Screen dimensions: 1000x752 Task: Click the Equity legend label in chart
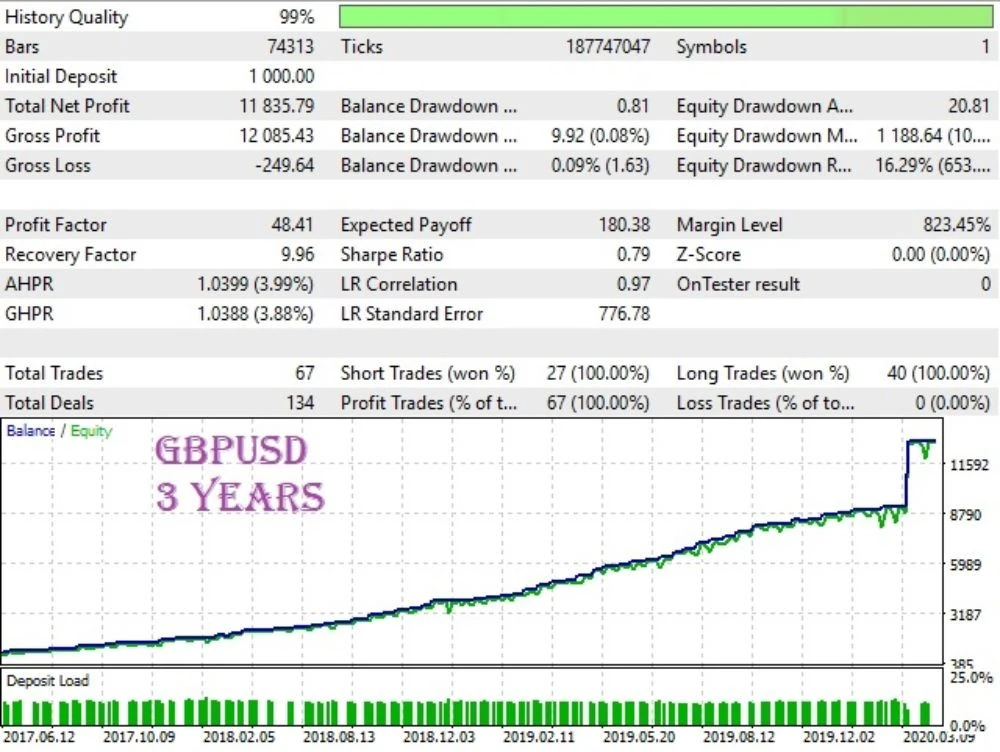point(91,431)
